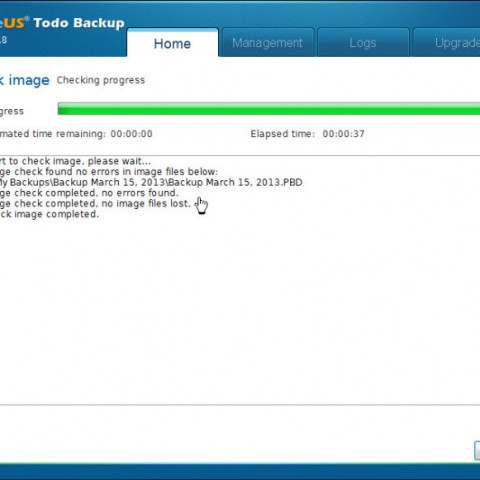Click the 00:00:37 elapsed time value
The image size is (480, 480).
pyautogui.click(x=343, y=134)
